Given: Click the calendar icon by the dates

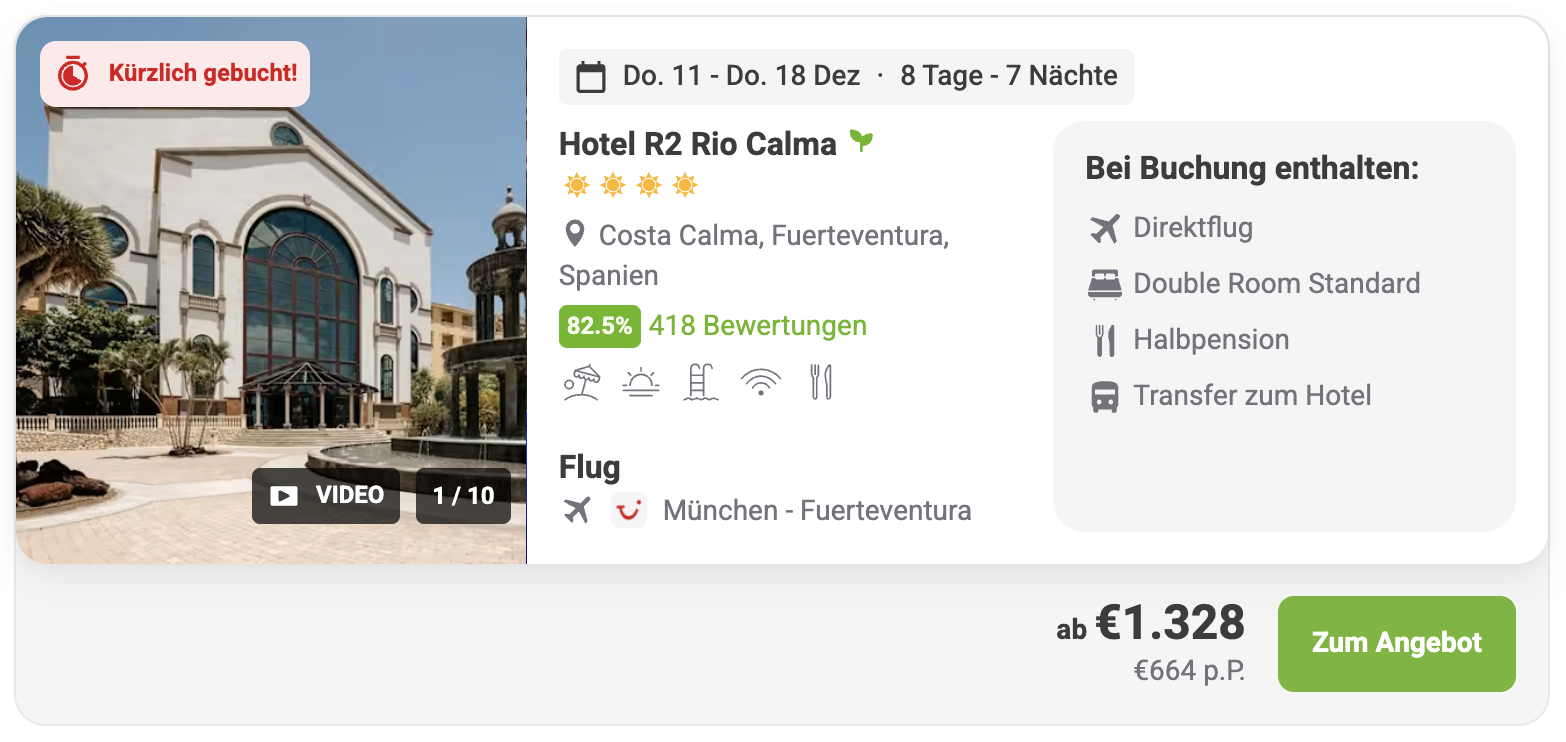Looking at the screenshot, I should 591,77.
